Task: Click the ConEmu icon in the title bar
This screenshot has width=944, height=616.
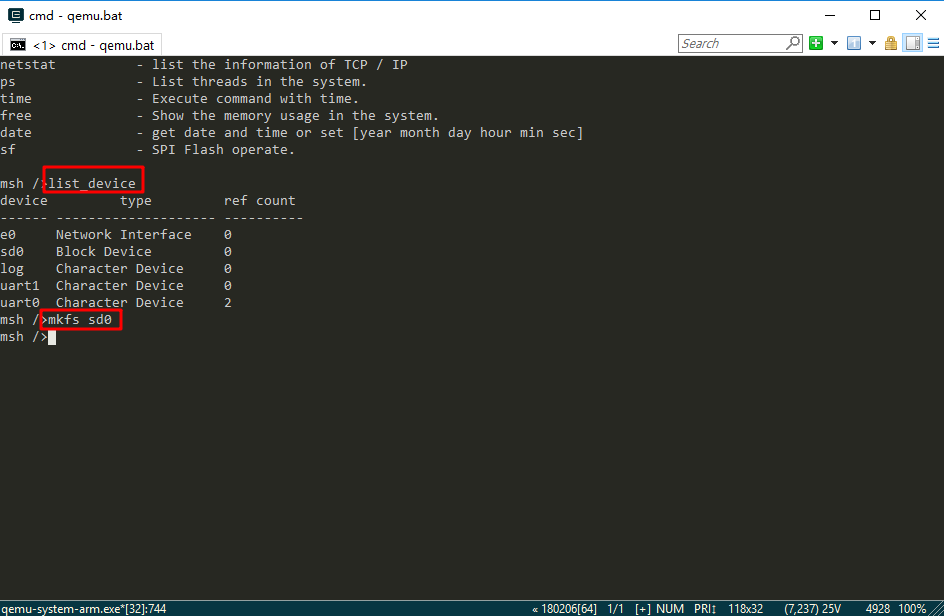Action: [x=14, y=15]
